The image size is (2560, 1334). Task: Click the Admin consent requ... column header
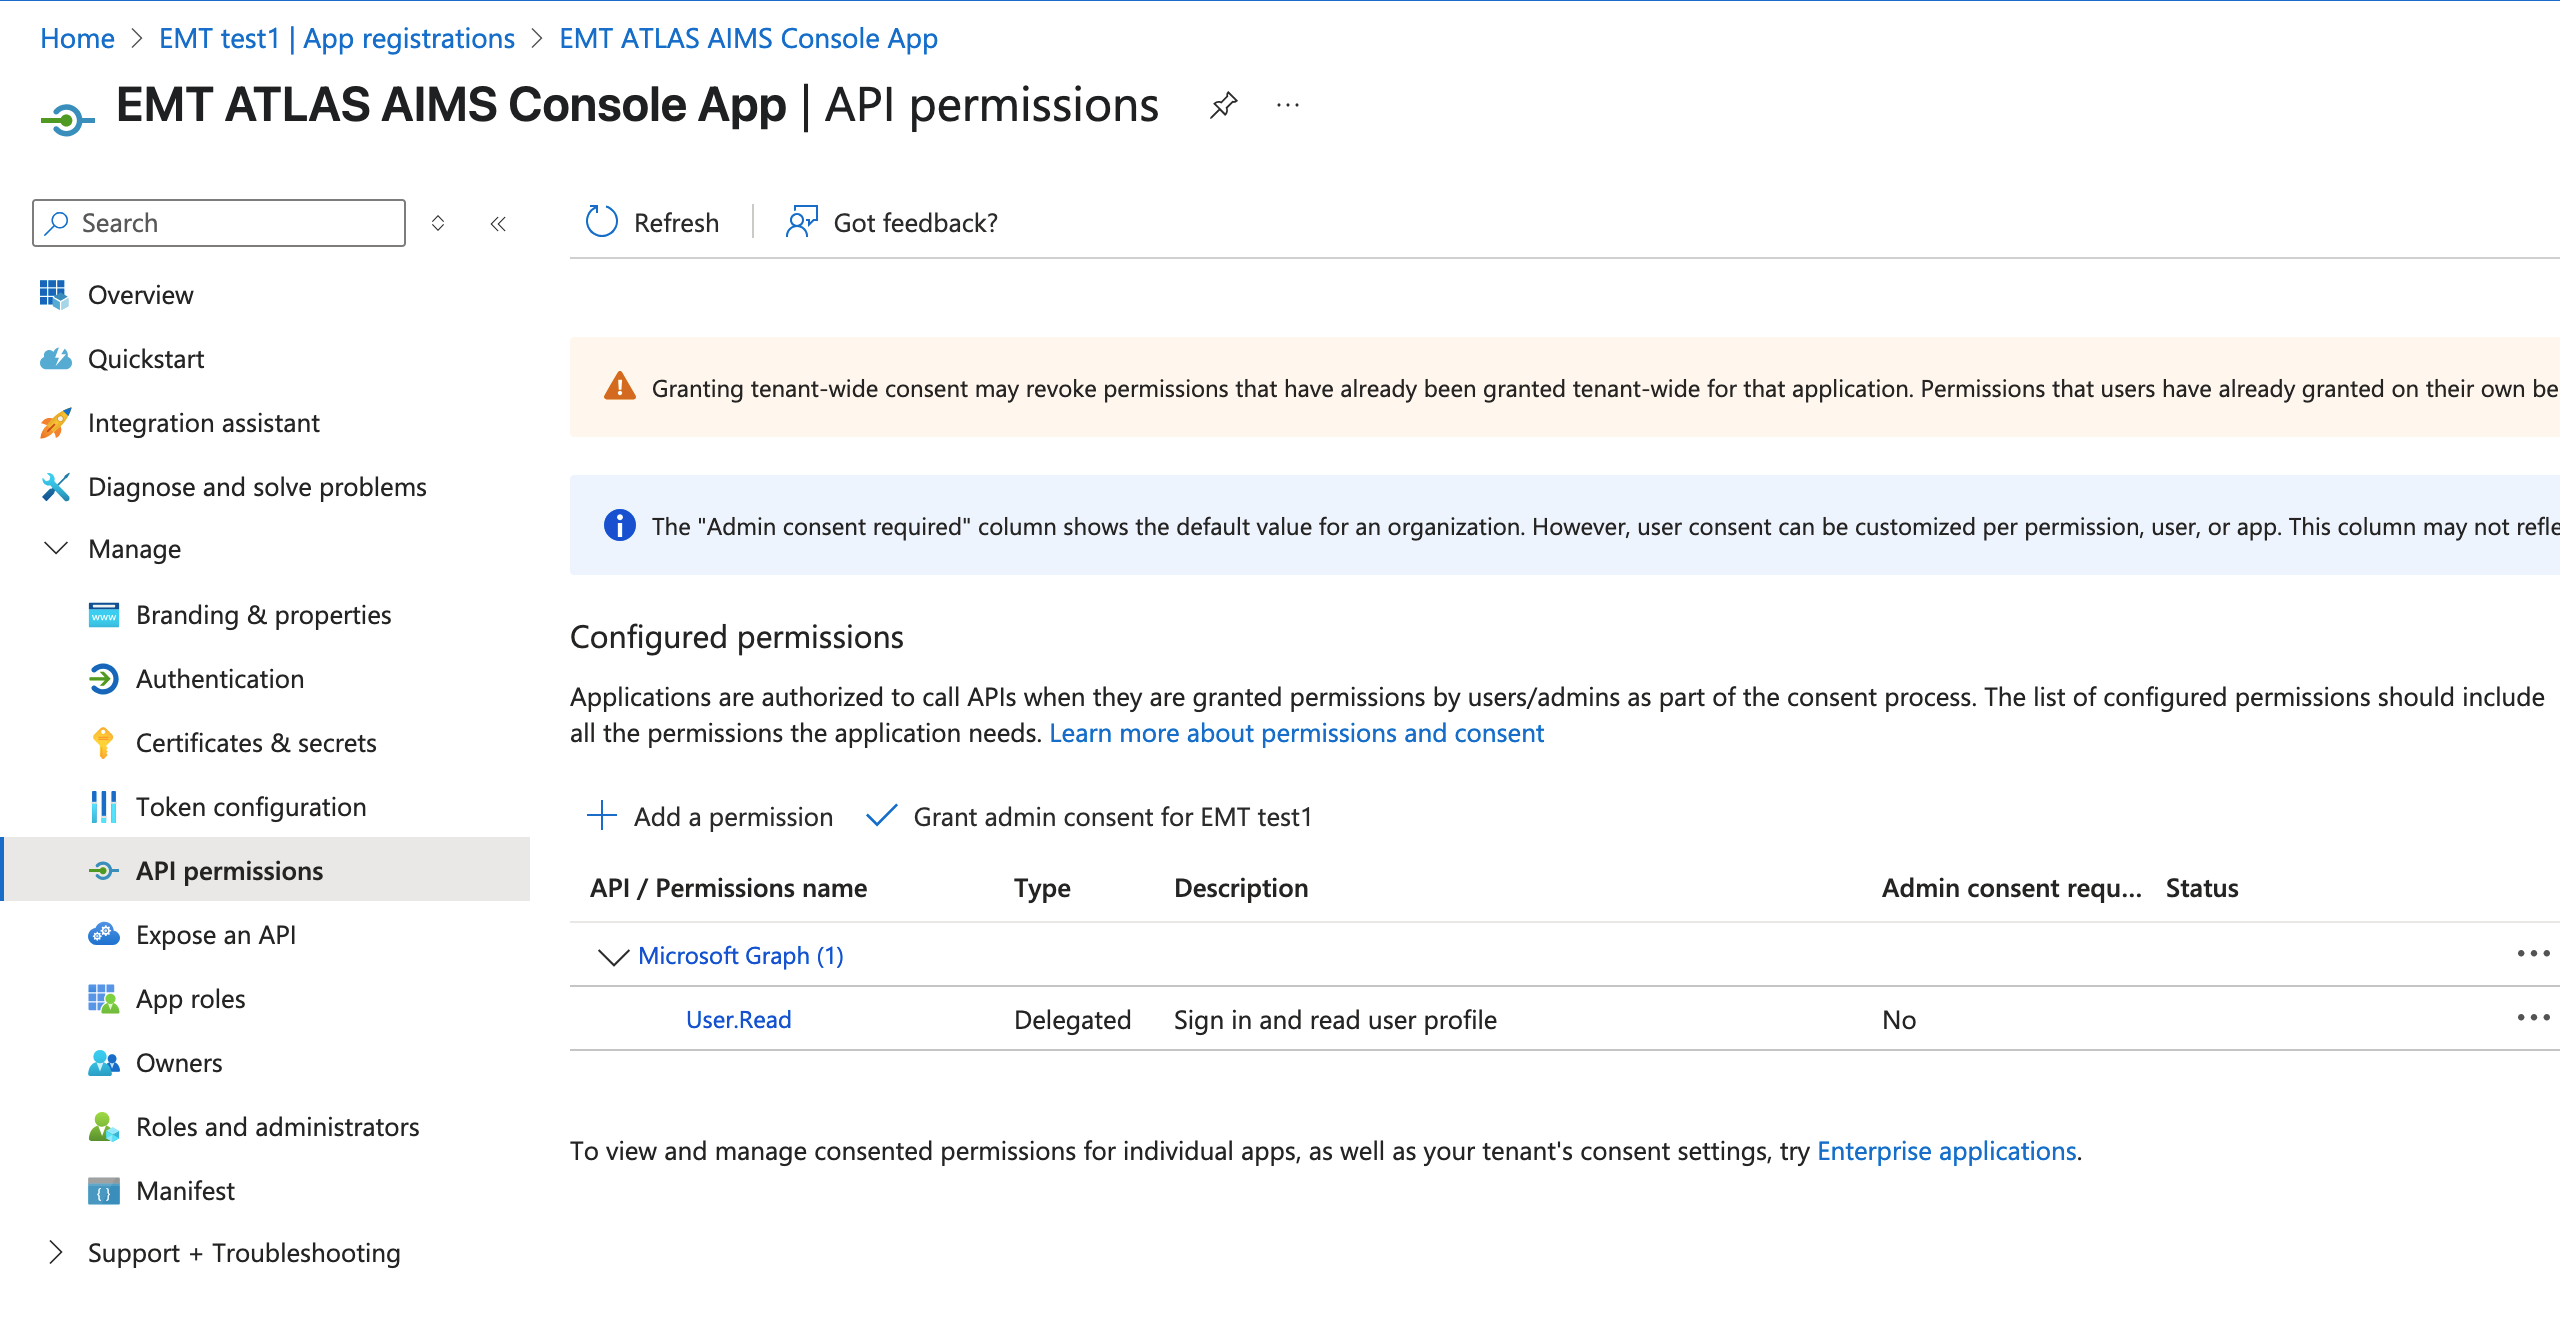click(2012, 888)
